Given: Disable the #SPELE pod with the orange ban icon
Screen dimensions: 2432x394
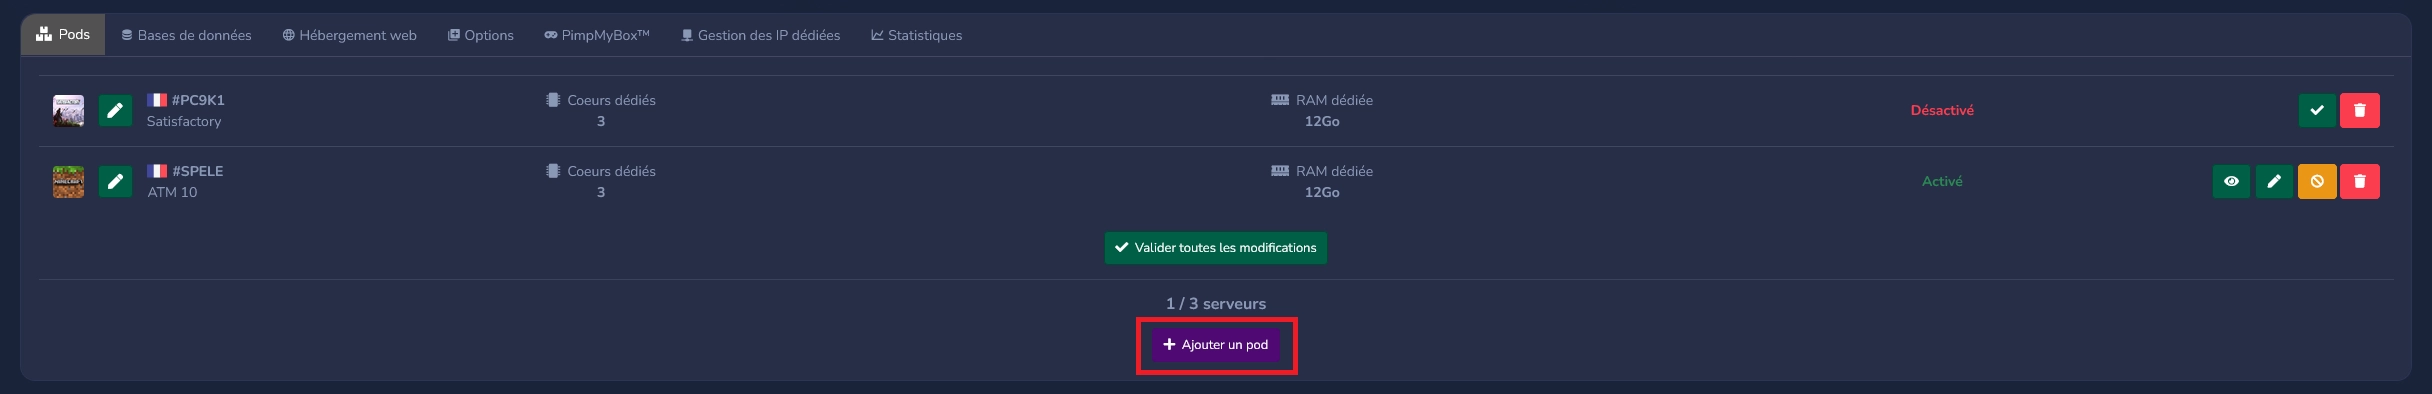Looking at the screenshot, I should coord(2317,181).
